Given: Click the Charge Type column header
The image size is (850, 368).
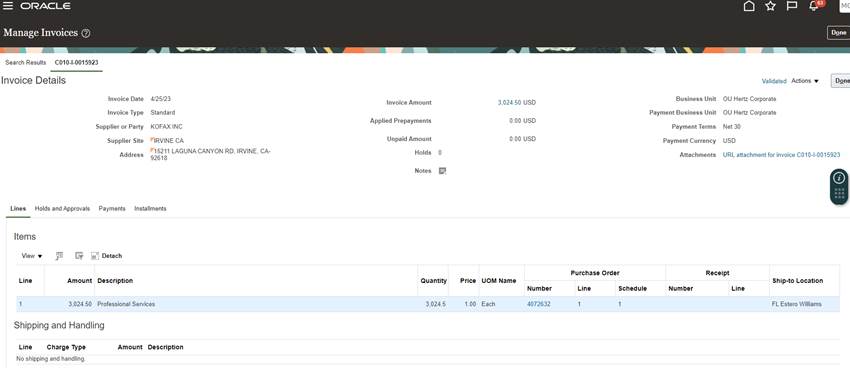Looking at the screenshot, I should (66, 347).
